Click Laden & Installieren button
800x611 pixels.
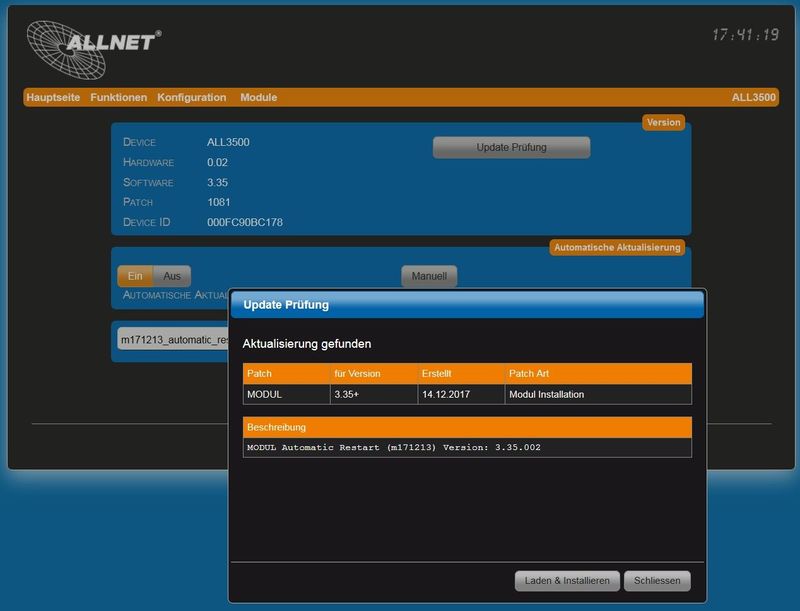click(x=567, y=580)
